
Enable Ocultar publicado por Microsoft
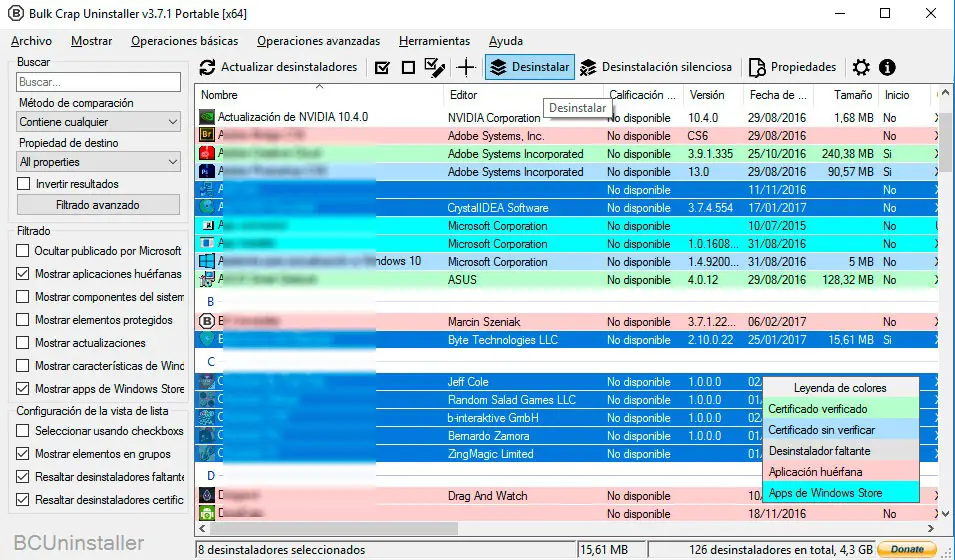pyautogui.click(x=23, y=250)
